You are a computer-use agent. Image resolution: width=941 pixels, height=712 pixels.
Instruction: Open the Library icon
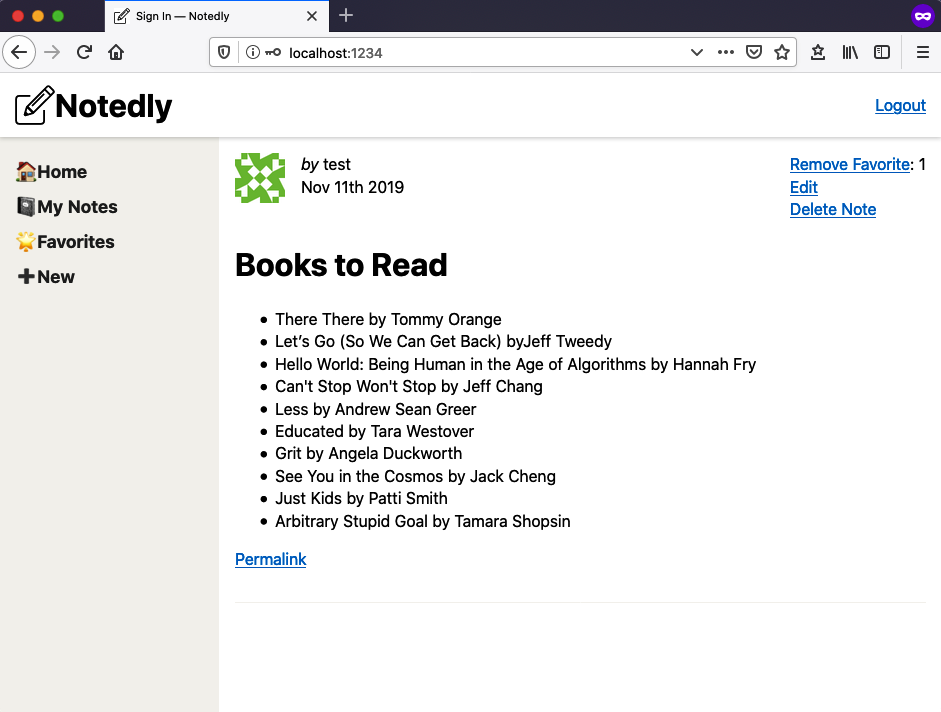tap(849, 52)
